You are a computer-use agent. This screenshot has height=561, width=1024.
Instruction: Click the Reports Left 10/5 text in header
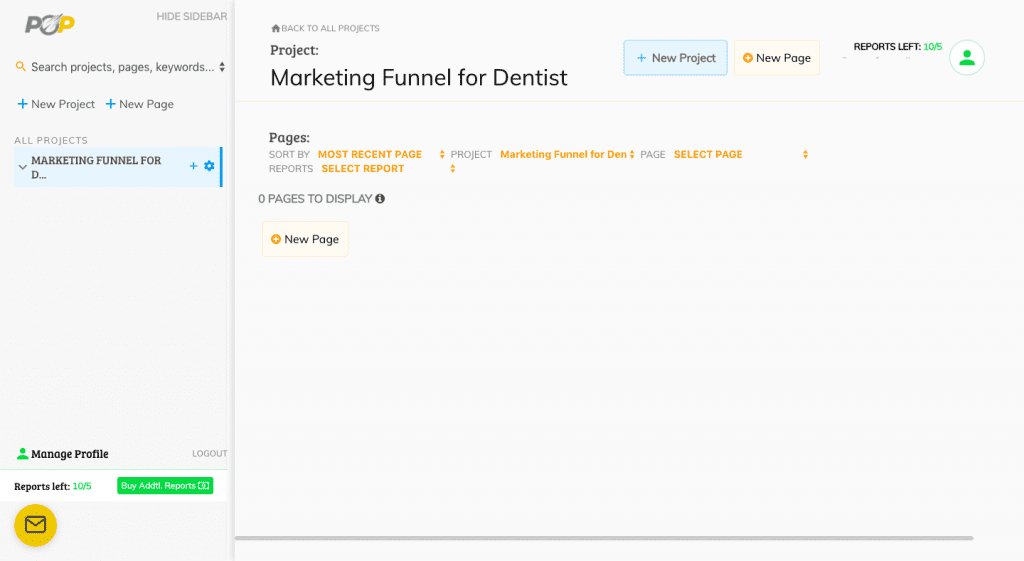click(897, 46)
